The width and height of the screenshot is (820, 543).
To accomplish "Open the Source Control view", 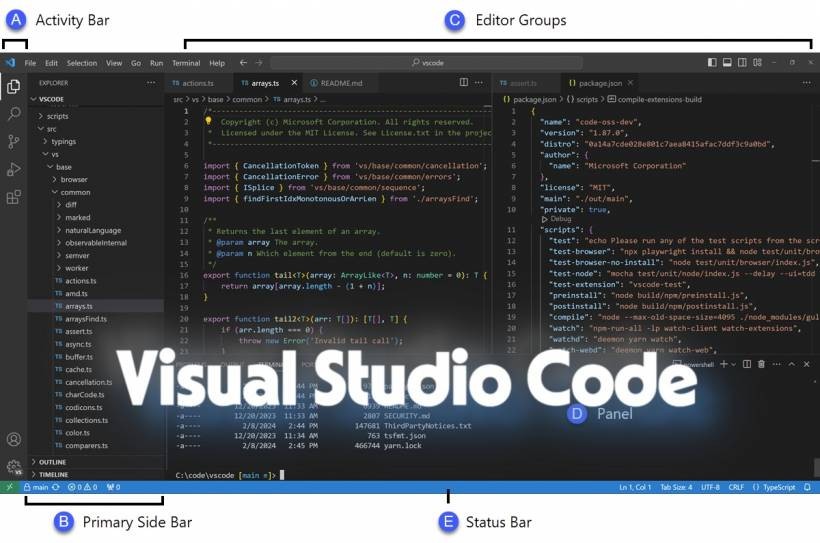I will (x=14, y=141).
